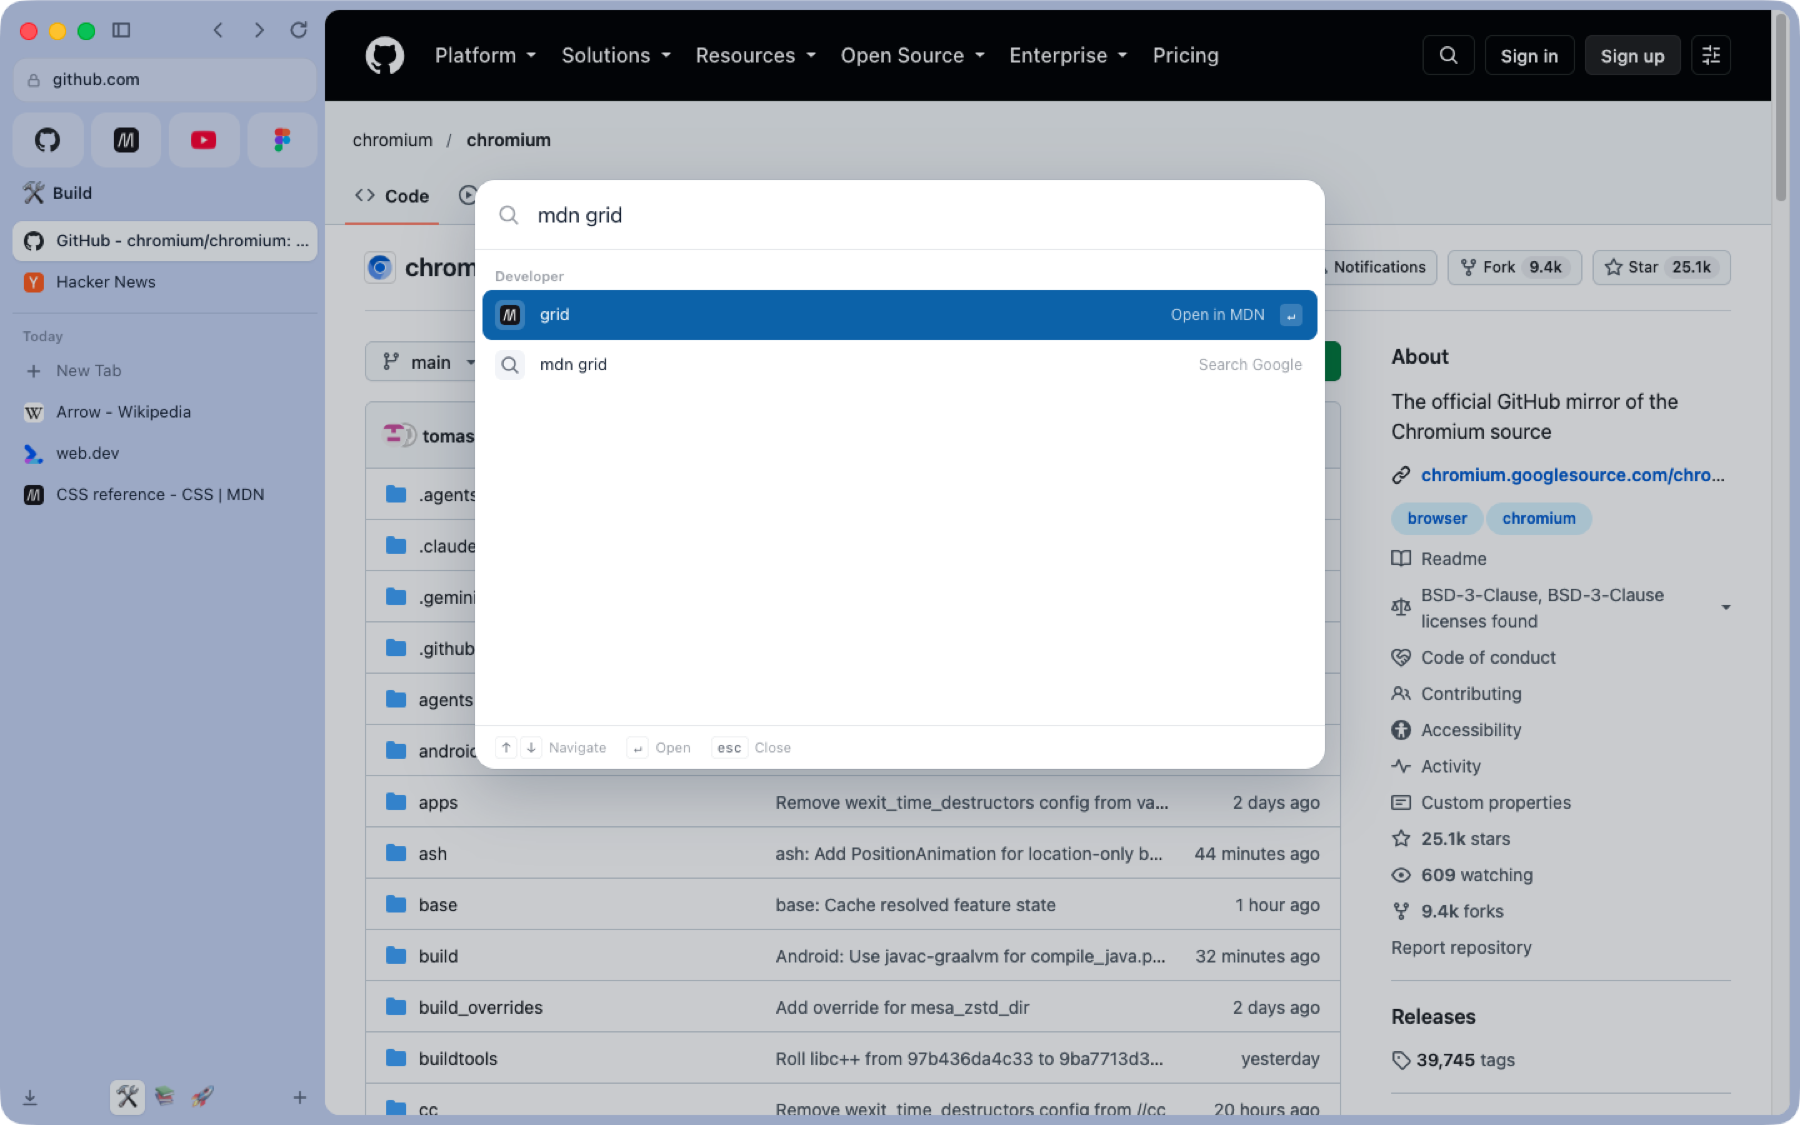Open the pinned YouTube favorite icon
1800x1125 pixels.
(x=204, y=140)
